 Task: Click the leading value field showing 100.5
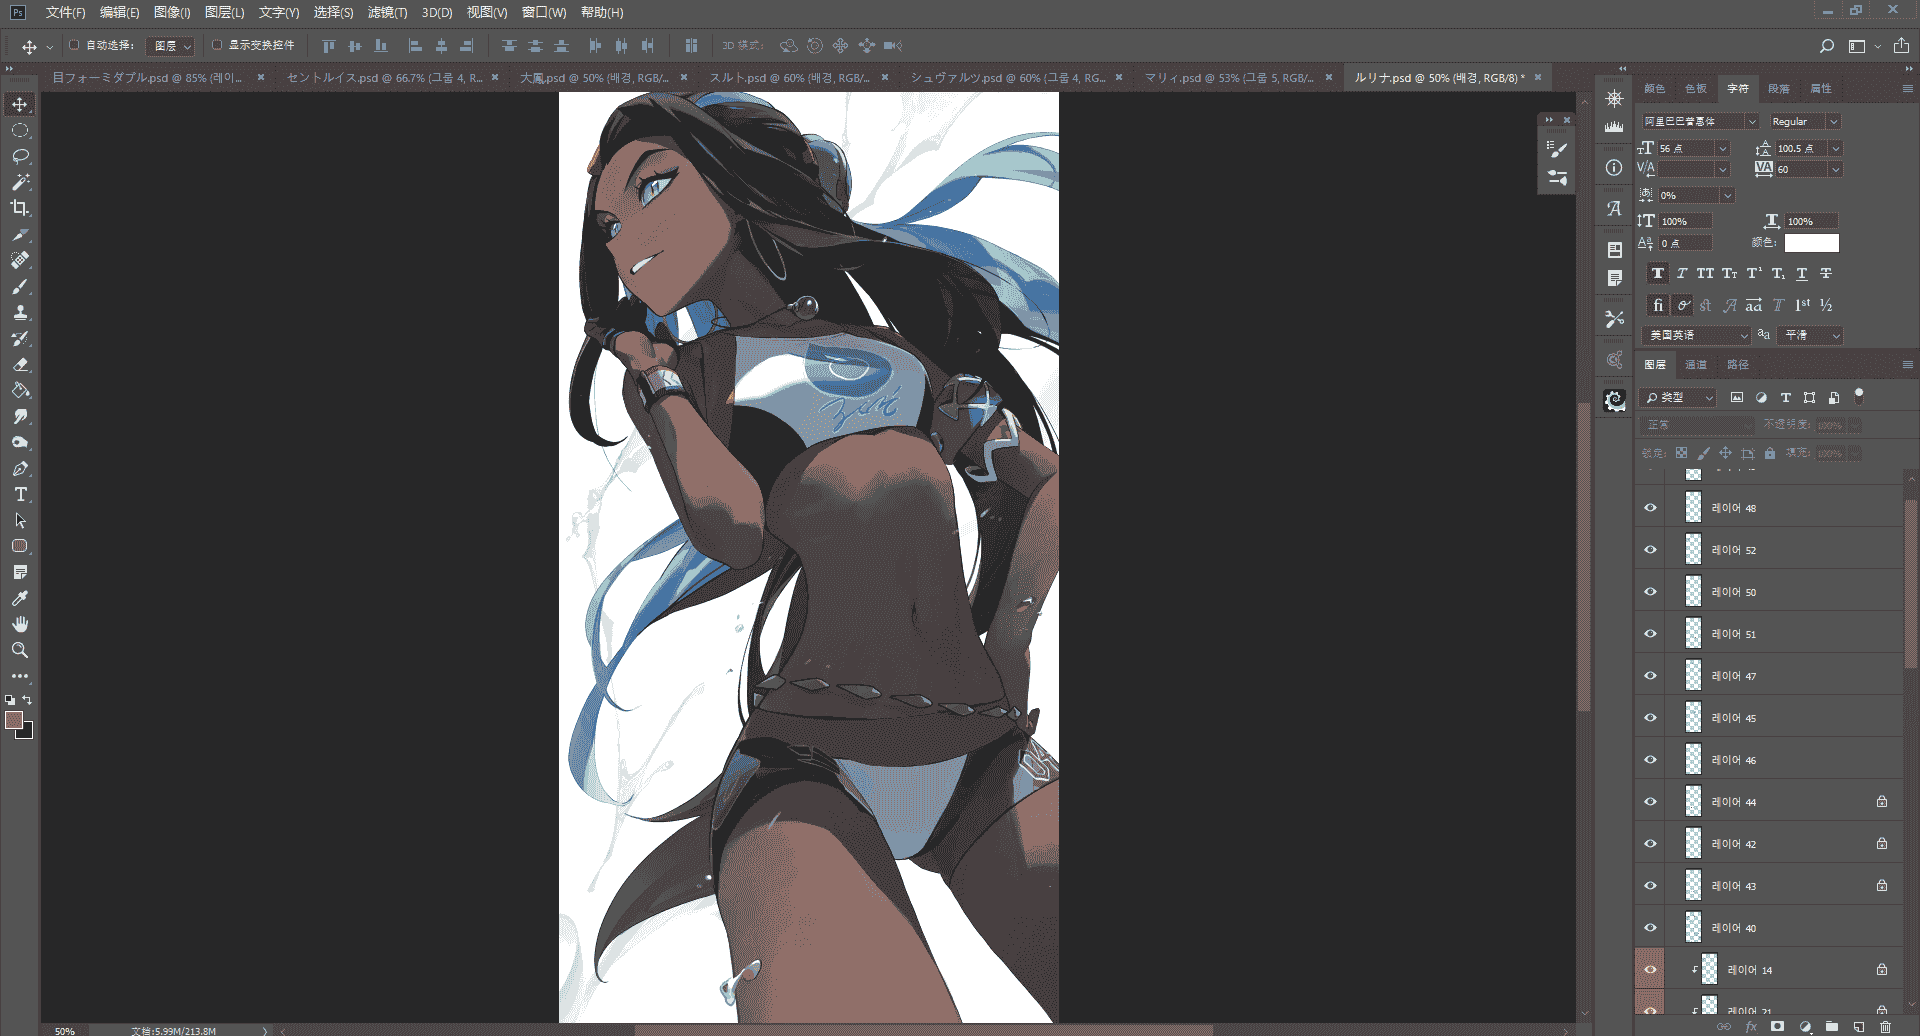[x=1800, y=148]
